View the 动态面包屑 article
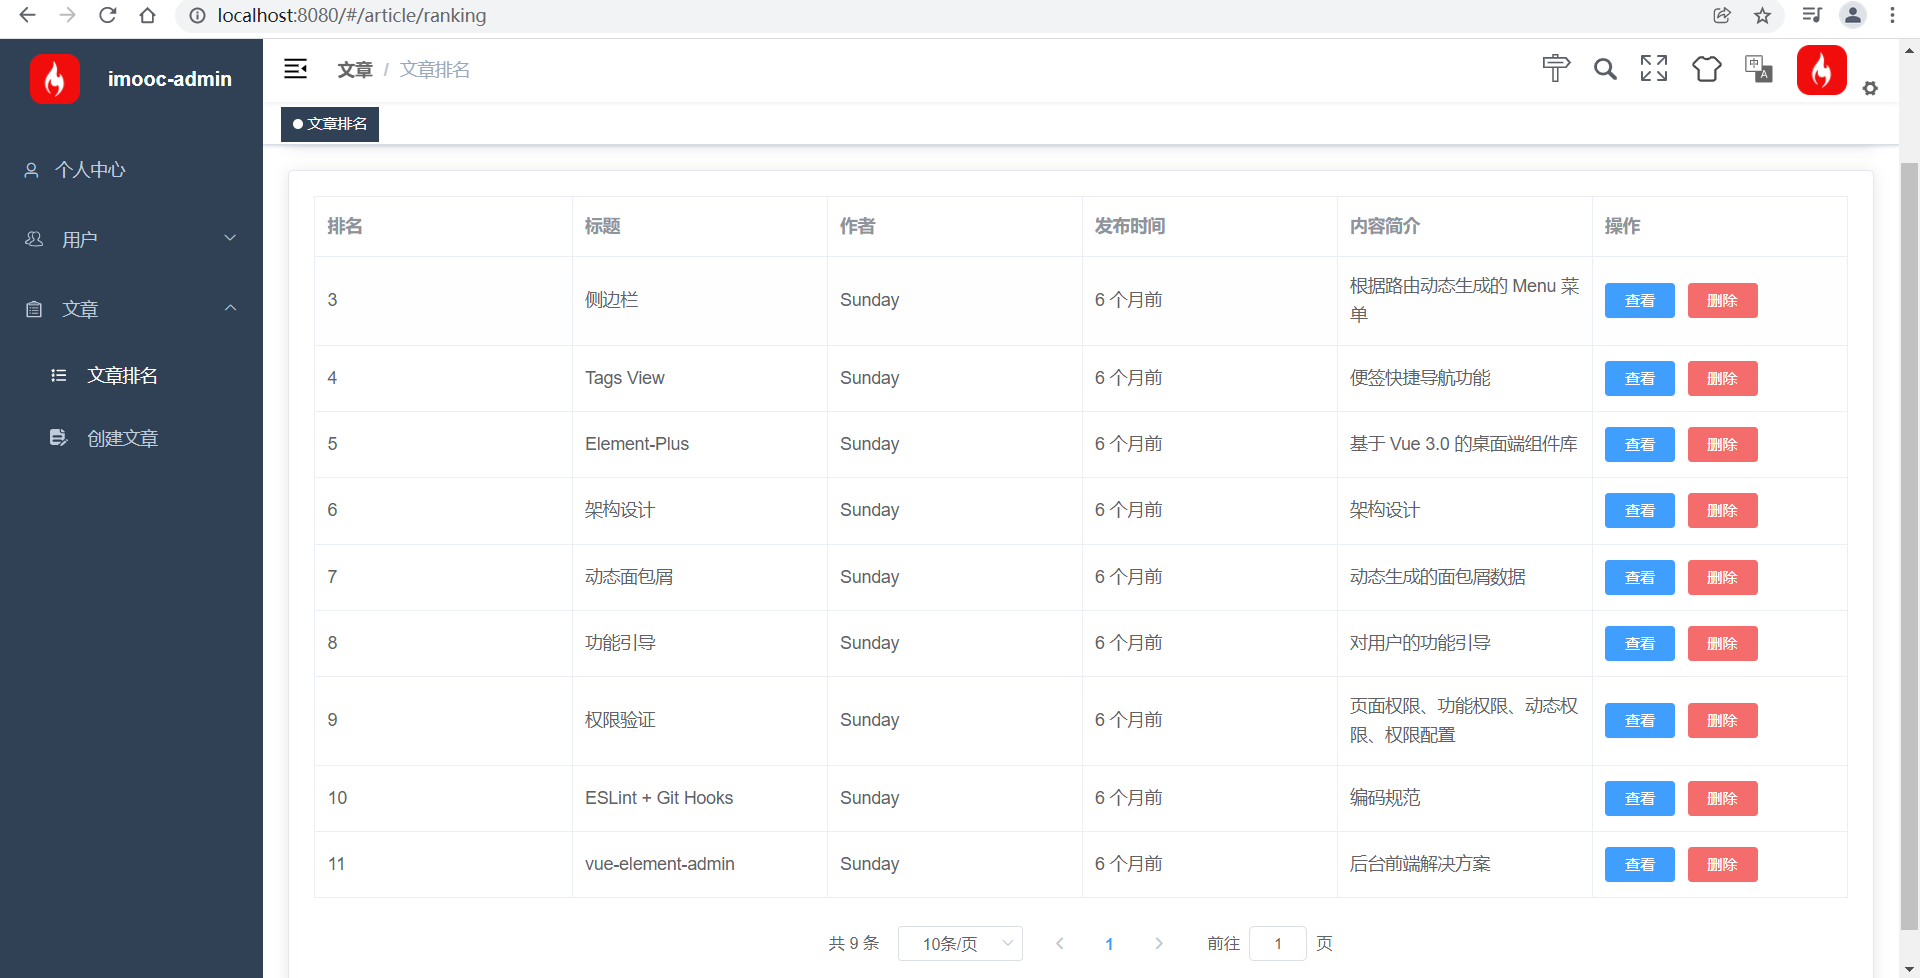The width and height of the screenshot is (1920, 978). 1640,577
